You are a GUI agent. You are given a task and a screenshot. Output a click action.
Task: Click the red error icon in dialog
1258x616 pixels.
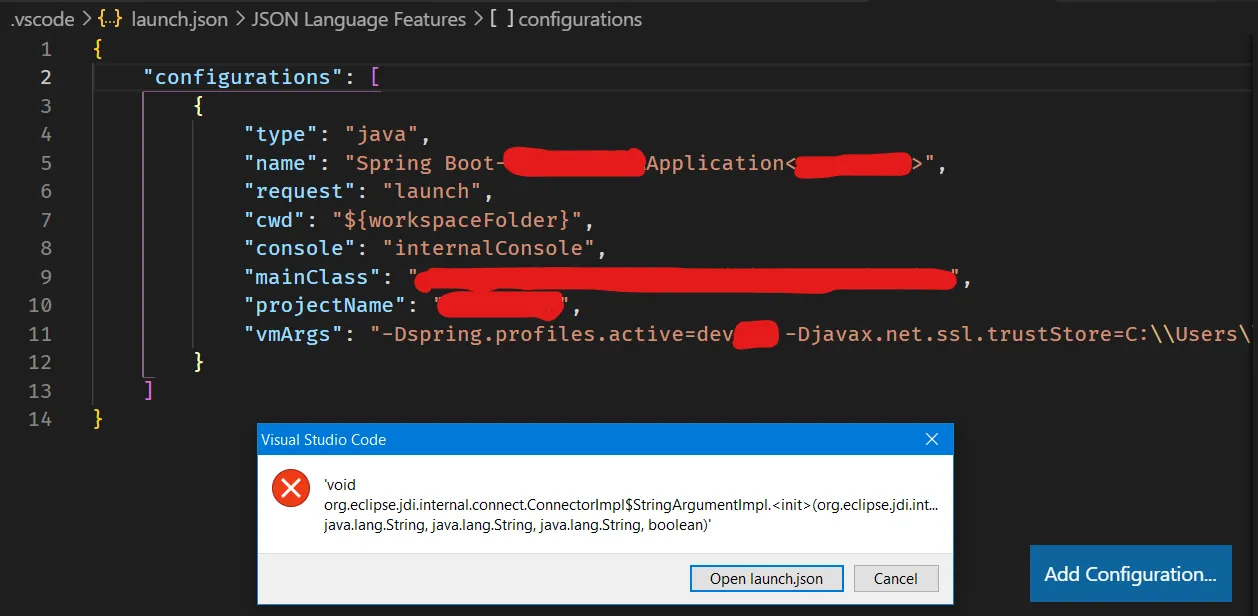(291, 488)
